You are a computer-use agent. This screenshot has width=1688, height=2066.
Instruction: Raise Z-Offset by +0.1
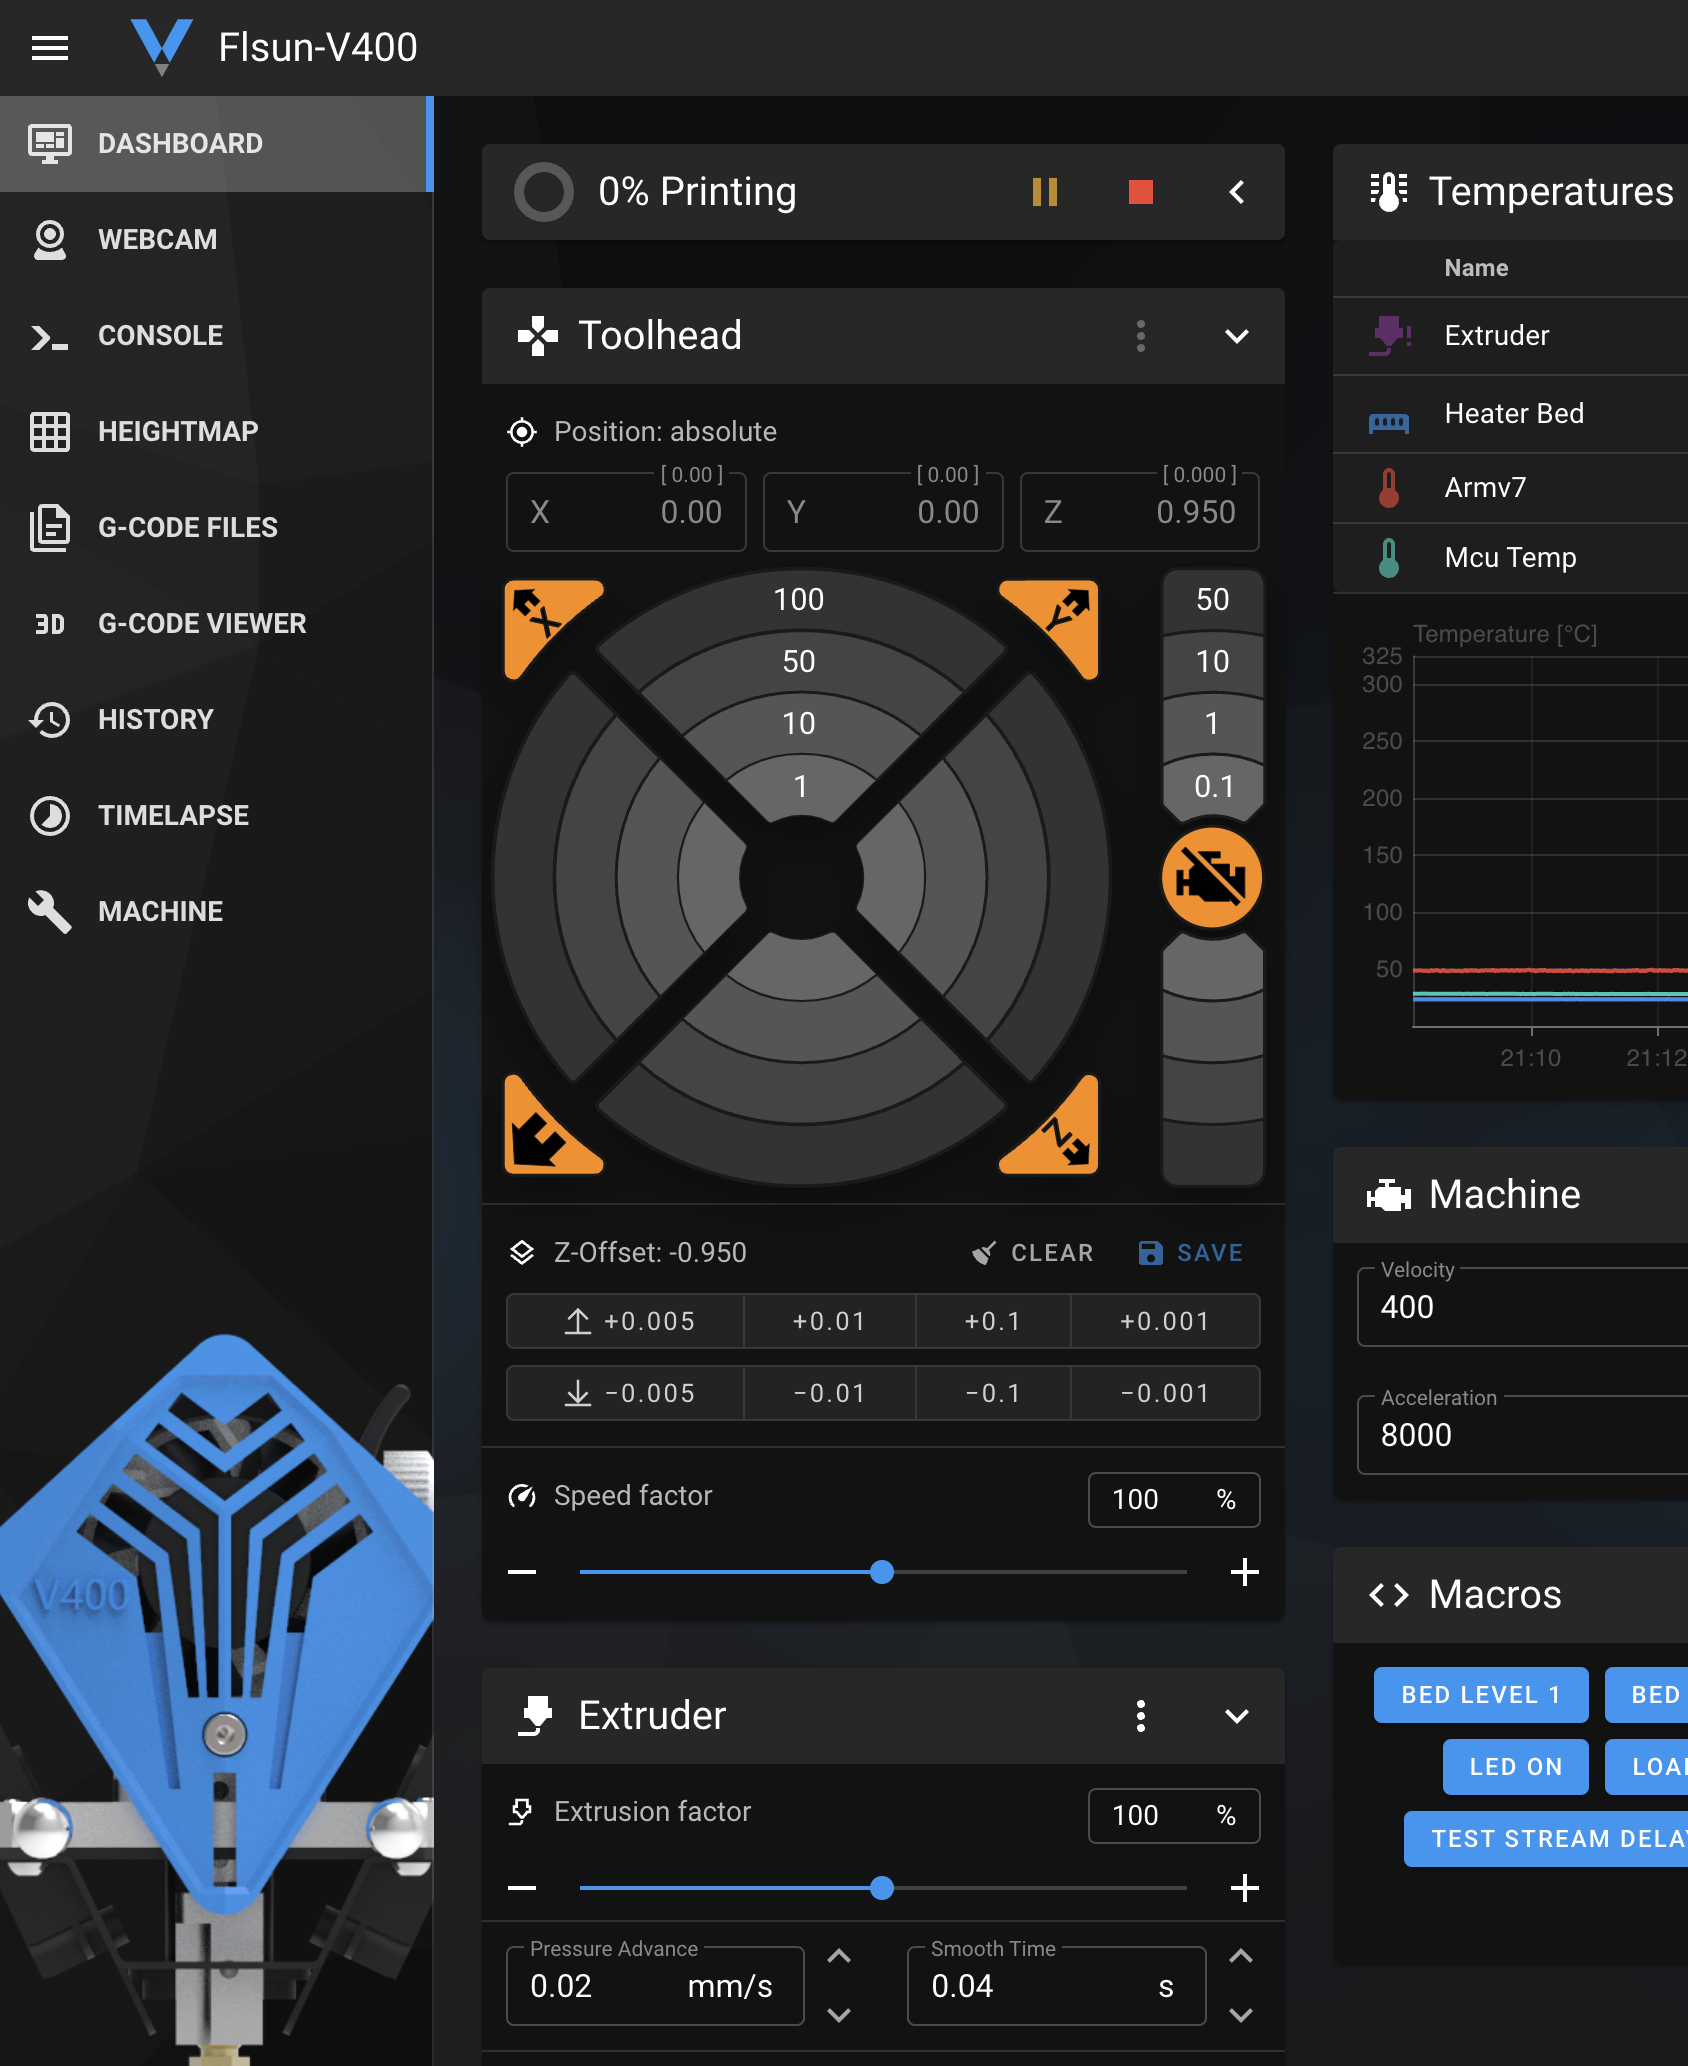993,1321
